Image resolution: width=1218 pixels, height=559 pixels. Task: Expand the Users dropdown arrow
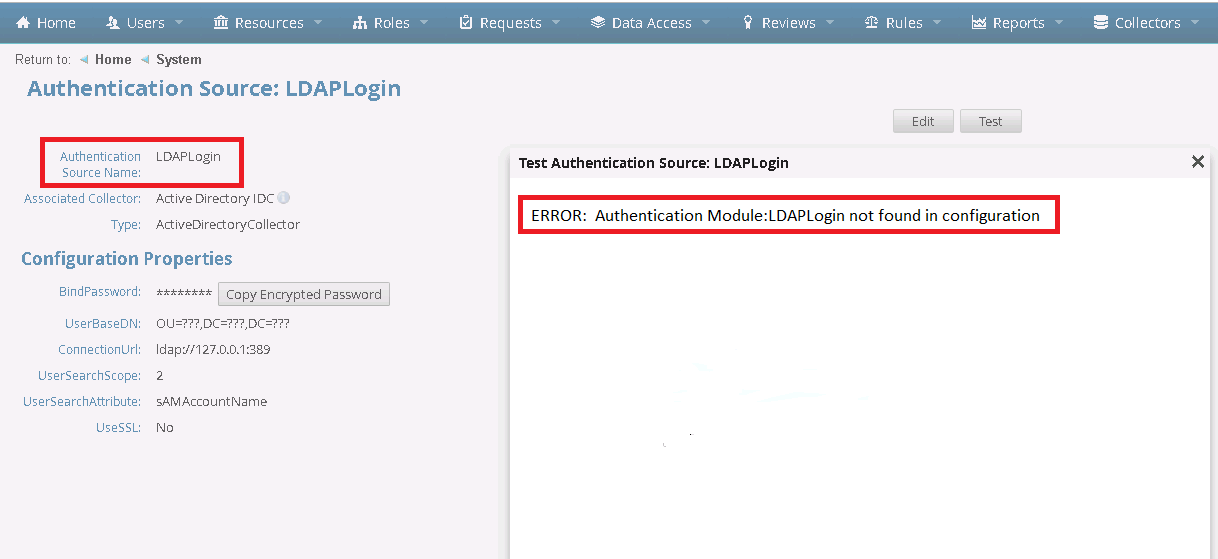[x=179, y=22]
